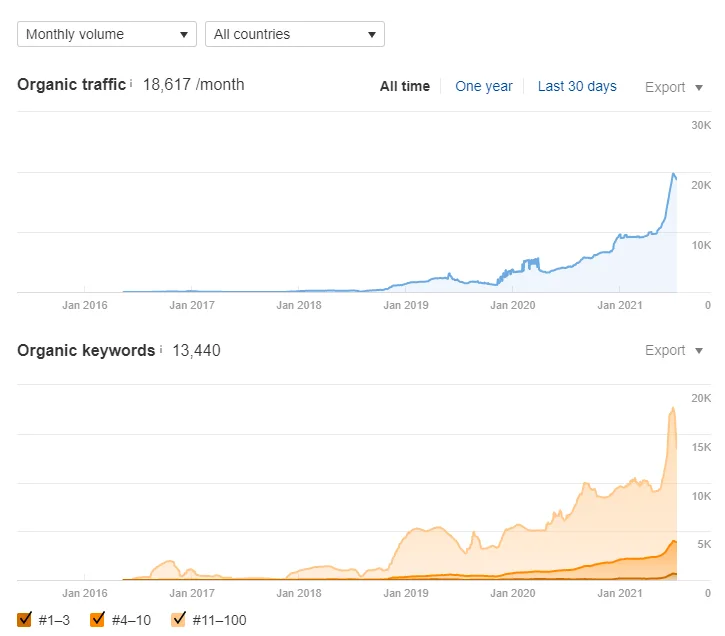Click Jan 2016 label on traffic chart
The image size is (725, 636).
(x=85, y=305)
